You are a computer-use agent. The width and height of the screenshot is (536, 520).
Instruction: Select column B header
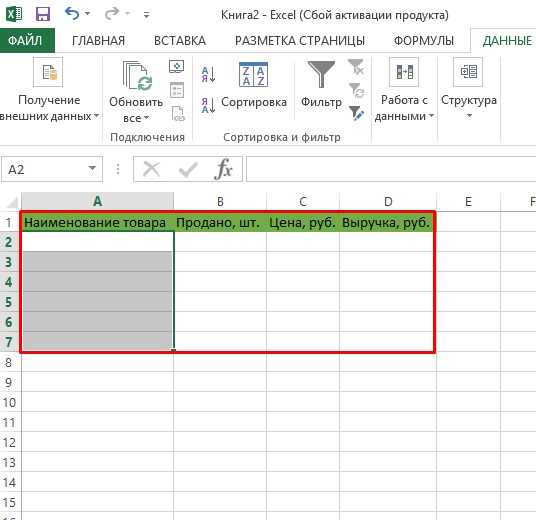coord(220,201)
